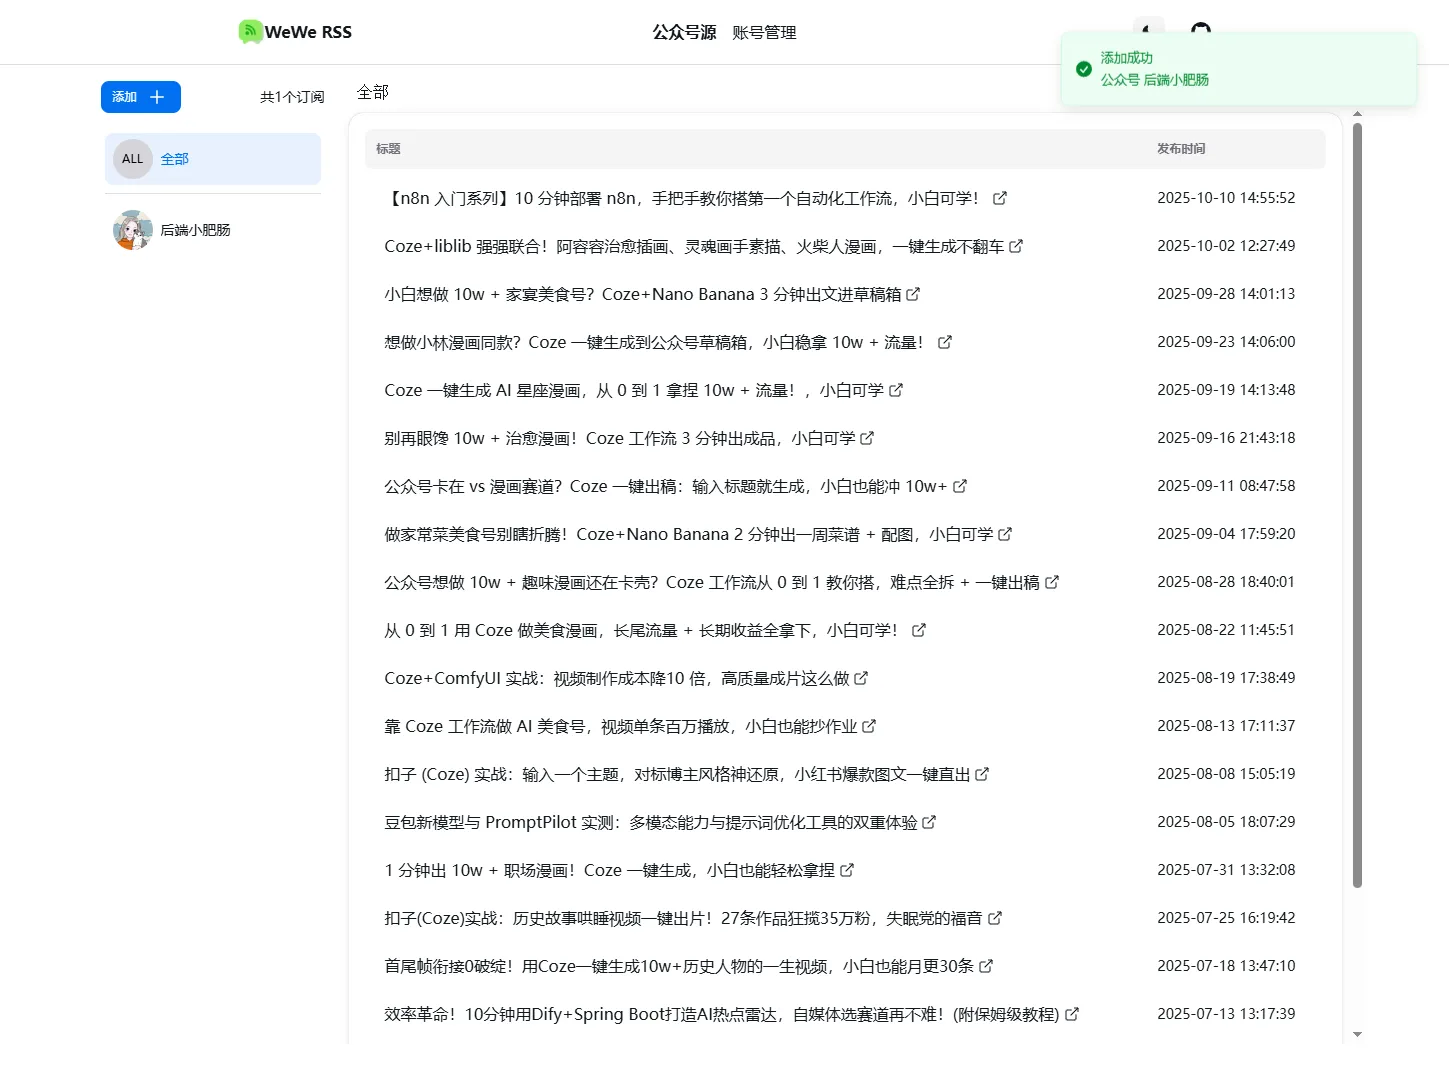This screenshot has width=1449, height=1067.
Task: Click the timestamp 2025-09-16 21:43:18
Action: pyautogui.click(x=1226, y=438)
